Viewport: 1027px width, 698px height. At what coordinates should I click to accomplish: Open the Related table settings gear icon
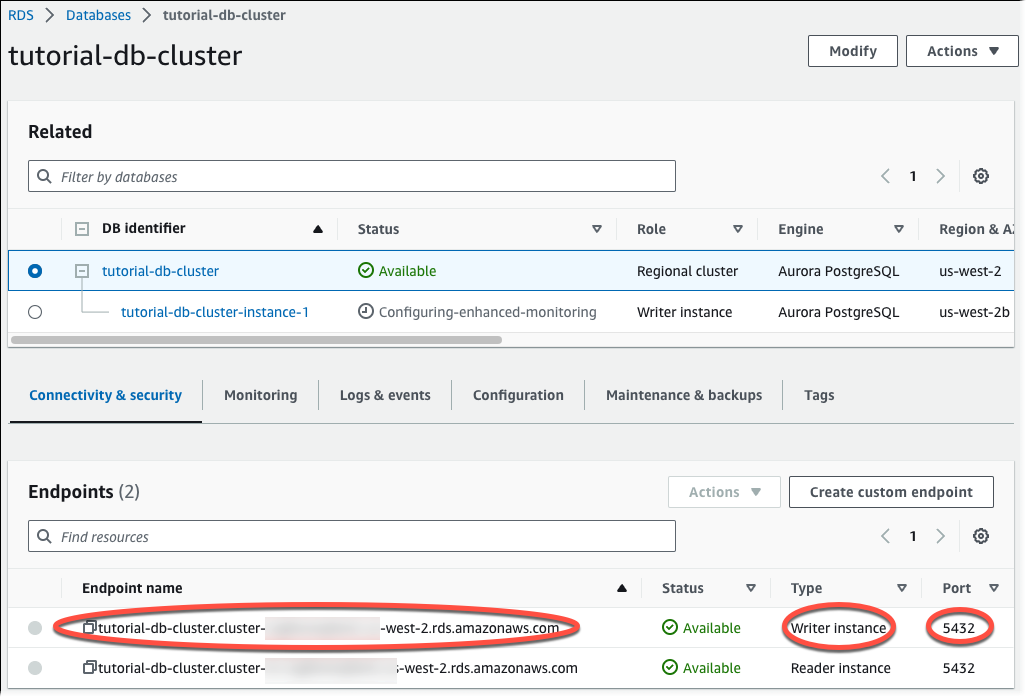pos(981,175)
